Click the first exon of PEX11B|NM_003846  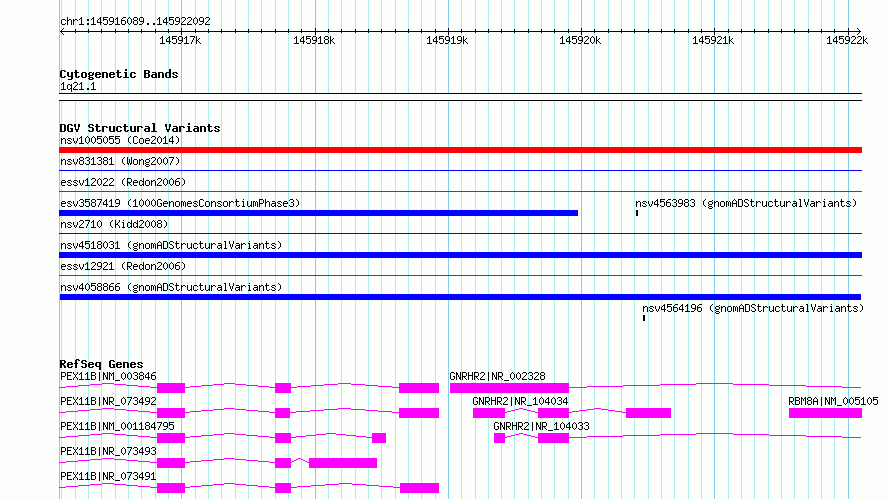point(171,388)
